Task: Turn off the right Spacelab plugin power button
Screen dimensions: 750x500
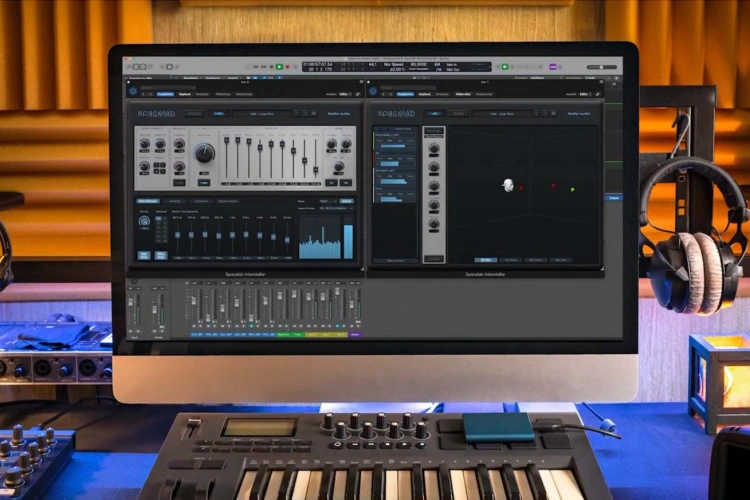Action: (373, 90)
